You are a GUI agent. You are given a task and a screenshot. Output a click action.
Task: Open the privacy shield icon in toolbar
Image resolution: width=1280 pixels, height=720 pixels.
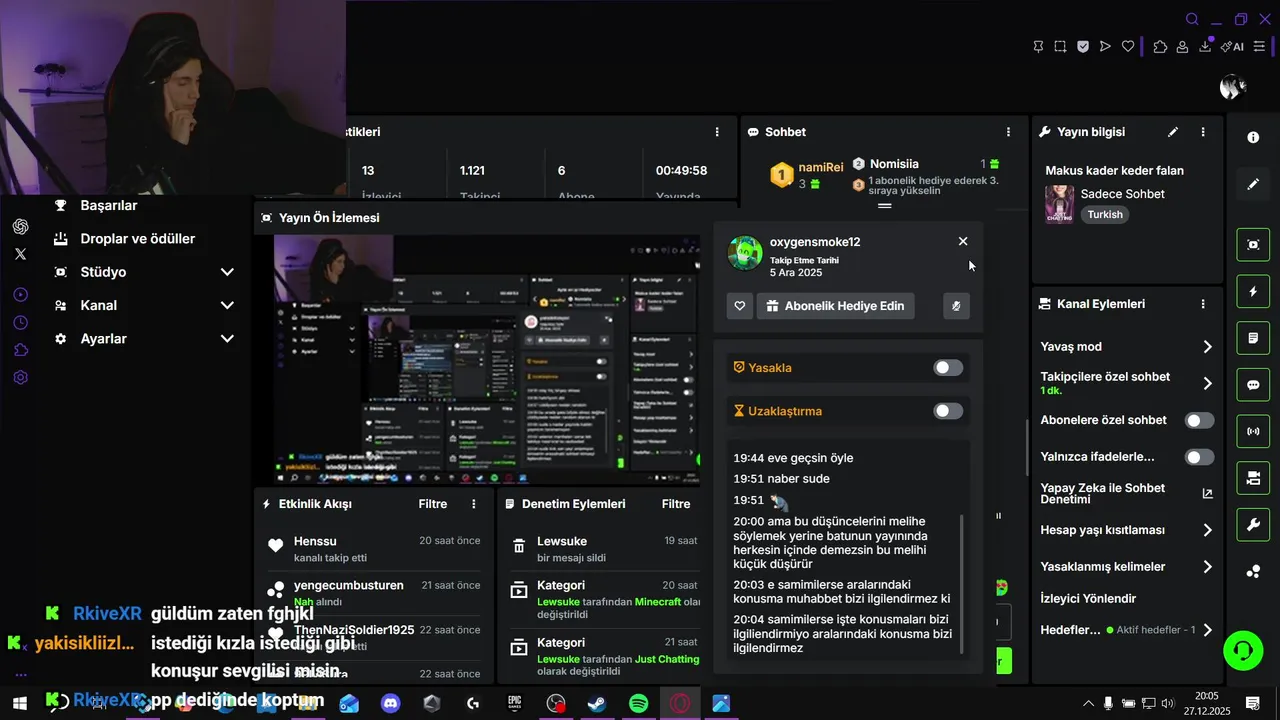click(1083, 46)
